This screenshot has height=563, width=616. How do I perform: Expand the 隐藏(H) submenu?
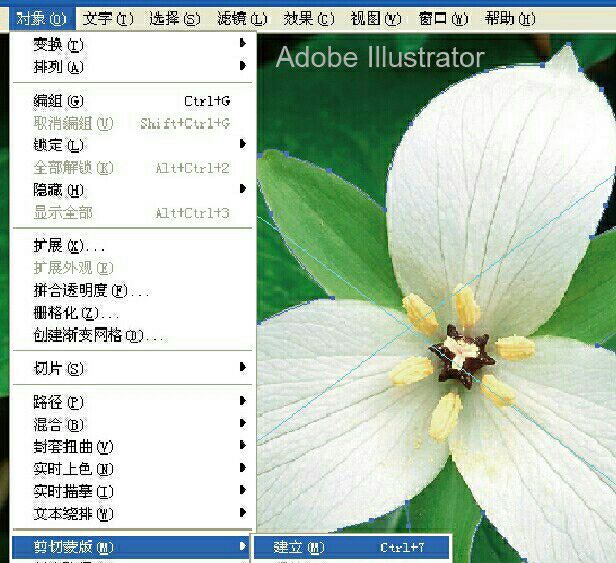(x=133, y=190)
